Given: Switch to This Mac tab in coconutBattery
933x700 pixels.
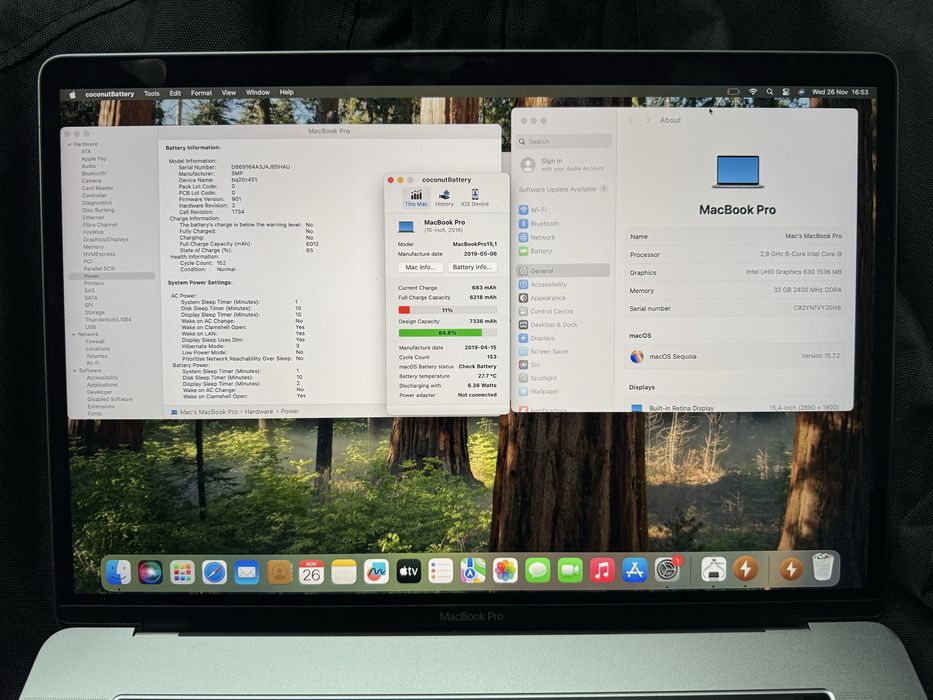Looking at the screenshot, I should 416,198.
